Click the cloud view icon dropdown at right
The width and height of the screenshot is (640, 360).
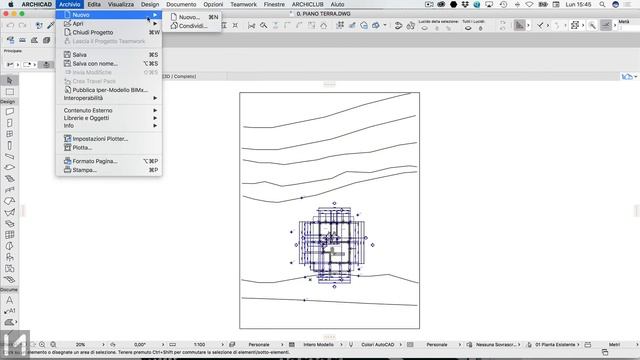pyautogui.click(x=629, y=76)
